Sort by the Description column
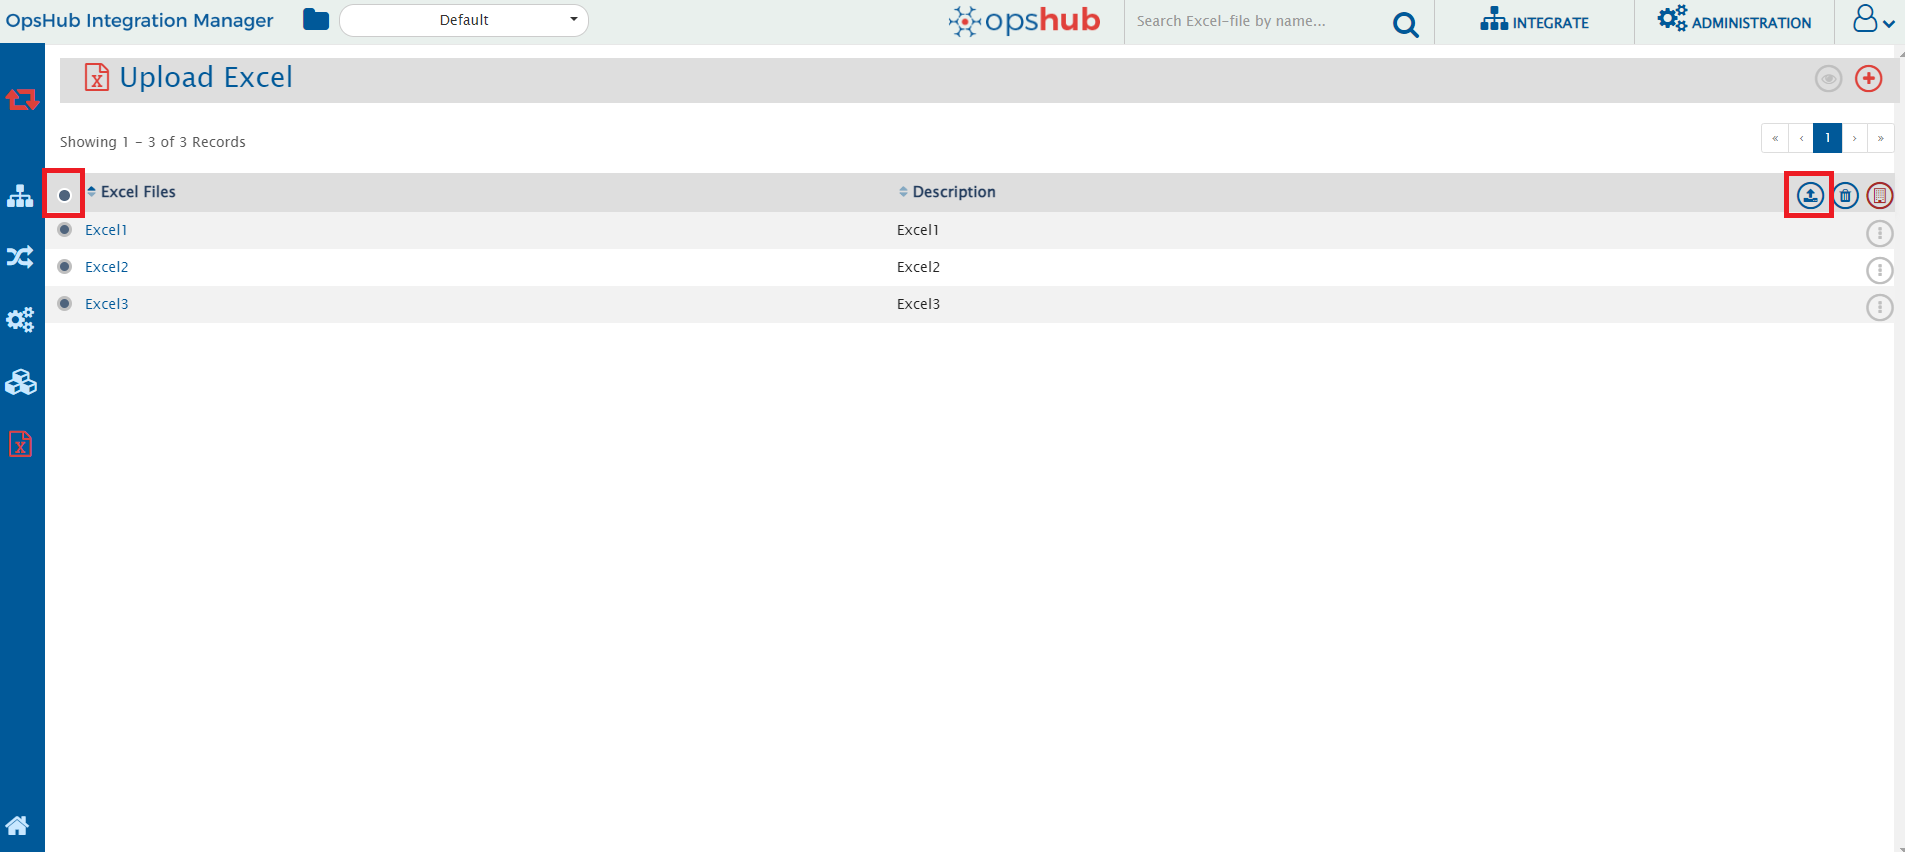Viewport: 1905px width, 852px height. (x=952, y=192)
